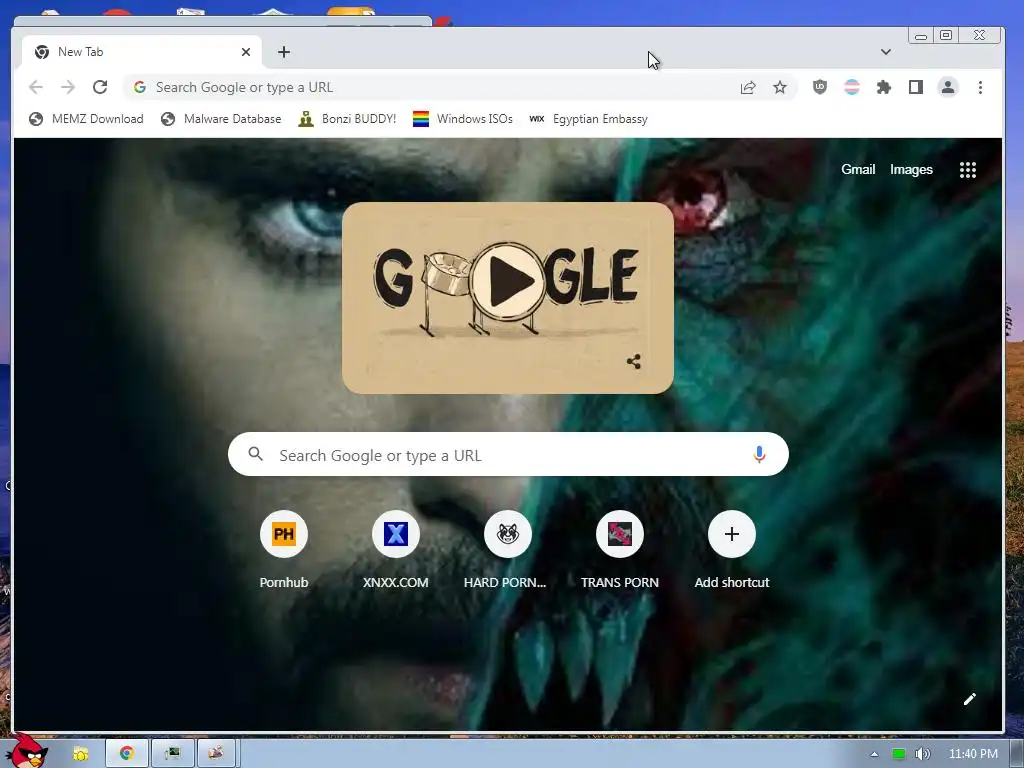Open the Extensions puzzle piece menu

(884, 87)
